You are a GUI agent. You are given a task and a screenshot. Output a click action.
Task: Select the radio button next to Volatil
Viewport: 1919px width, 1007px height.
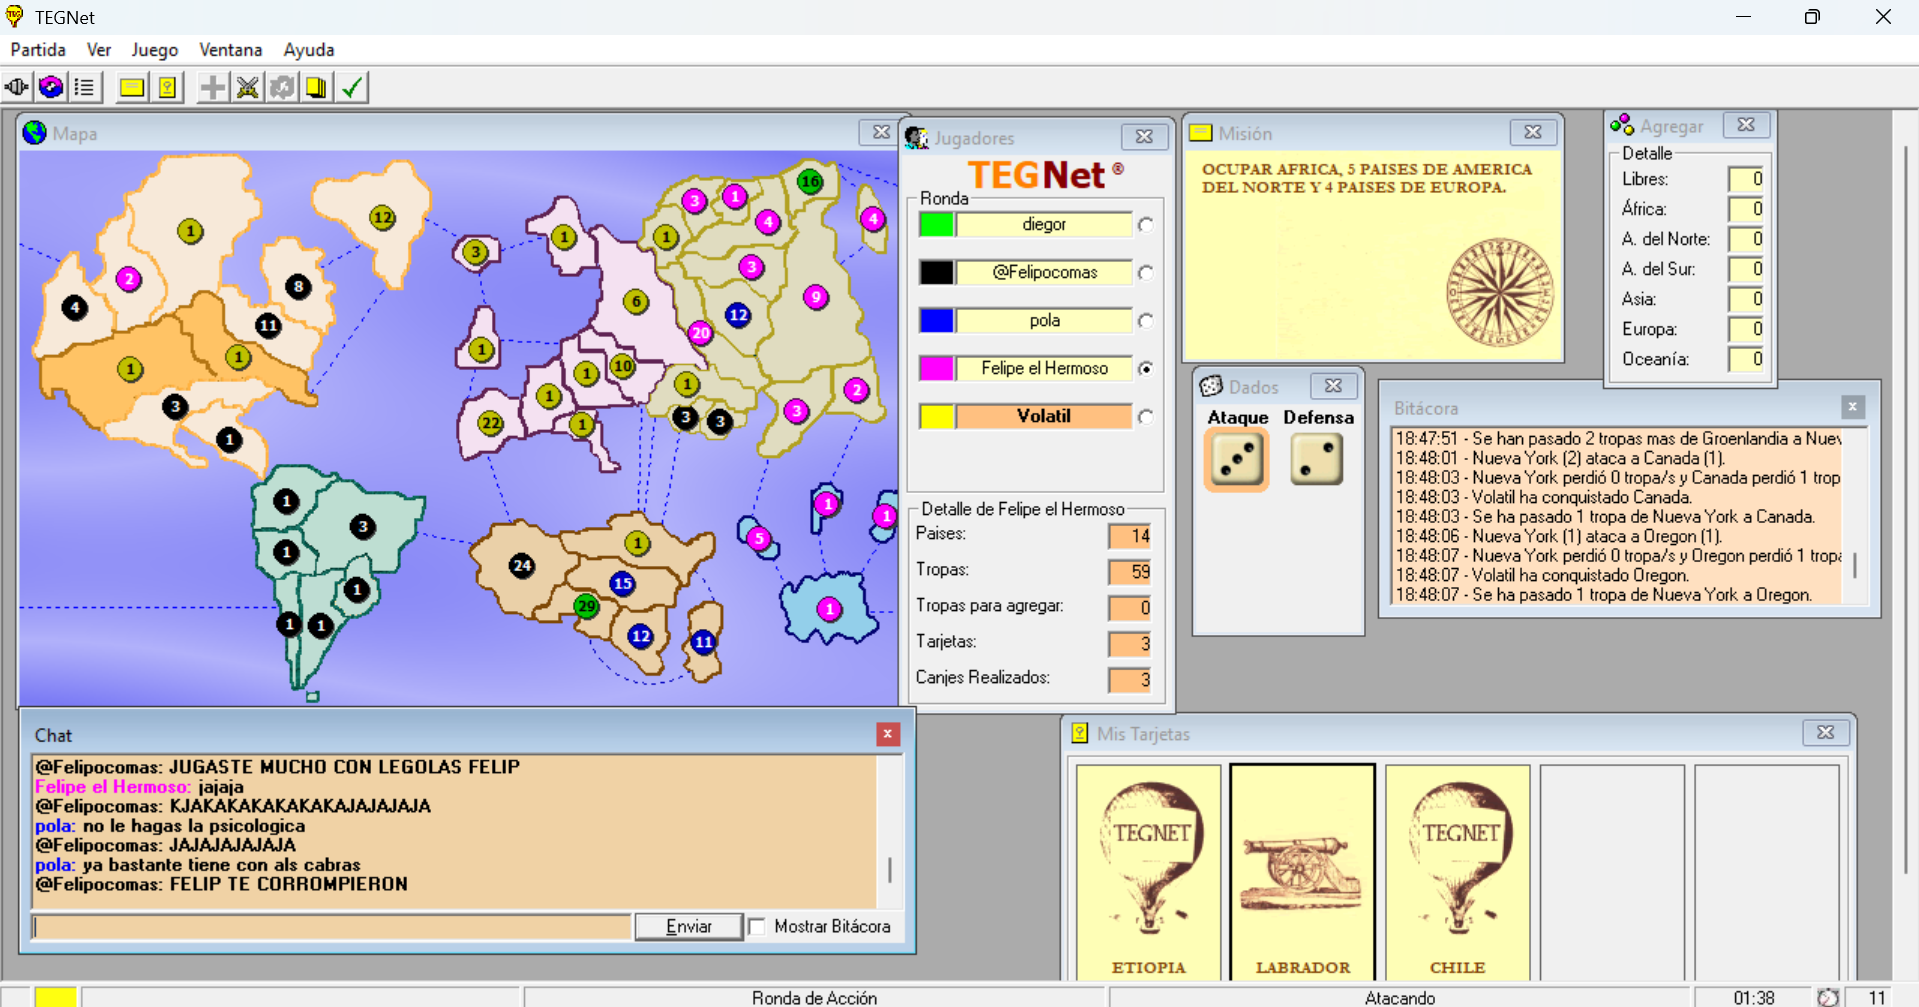[x=1145, y=417]
